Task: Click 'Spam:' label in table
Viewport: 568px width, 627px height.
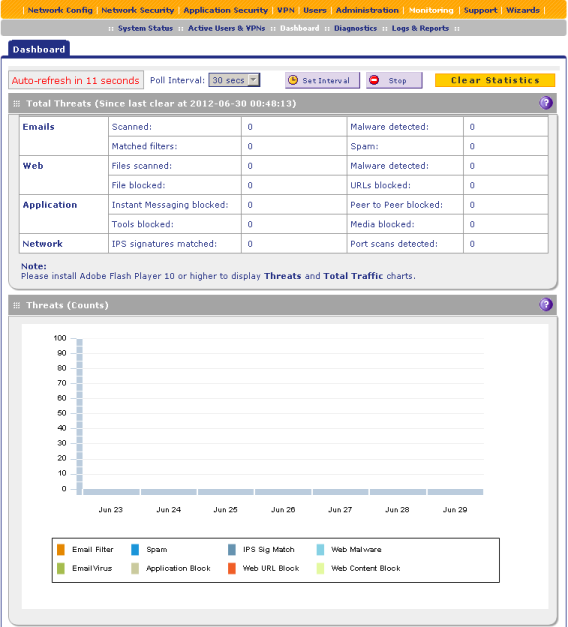Action: [x=364, y=146]
